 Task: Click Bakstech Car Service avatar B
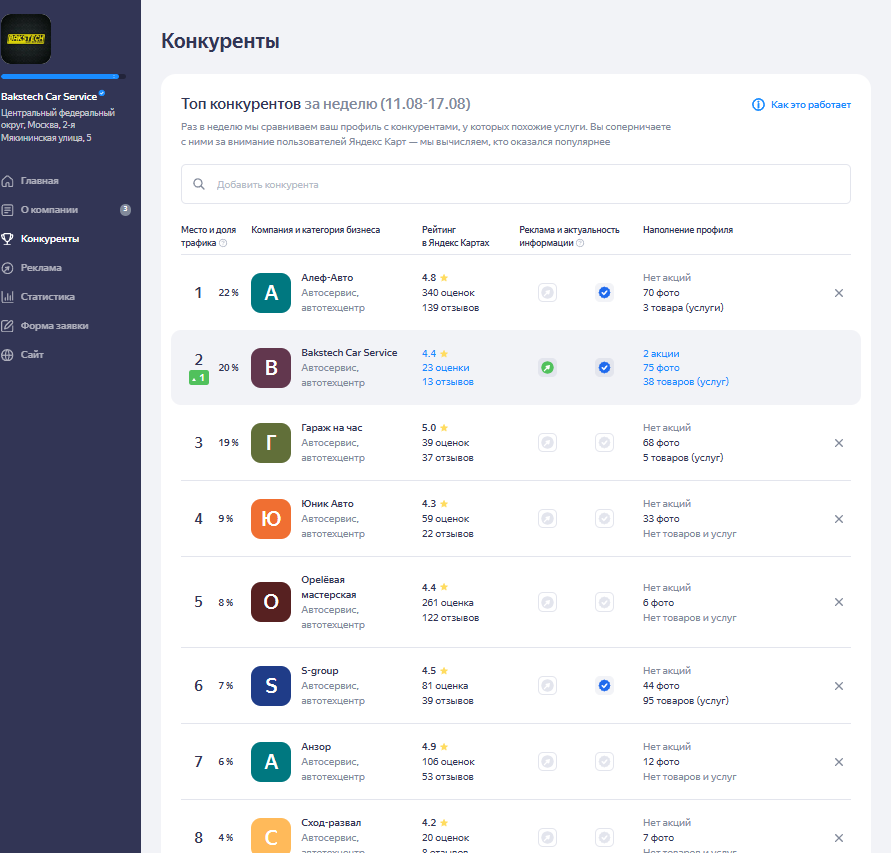tap(271, 368)
